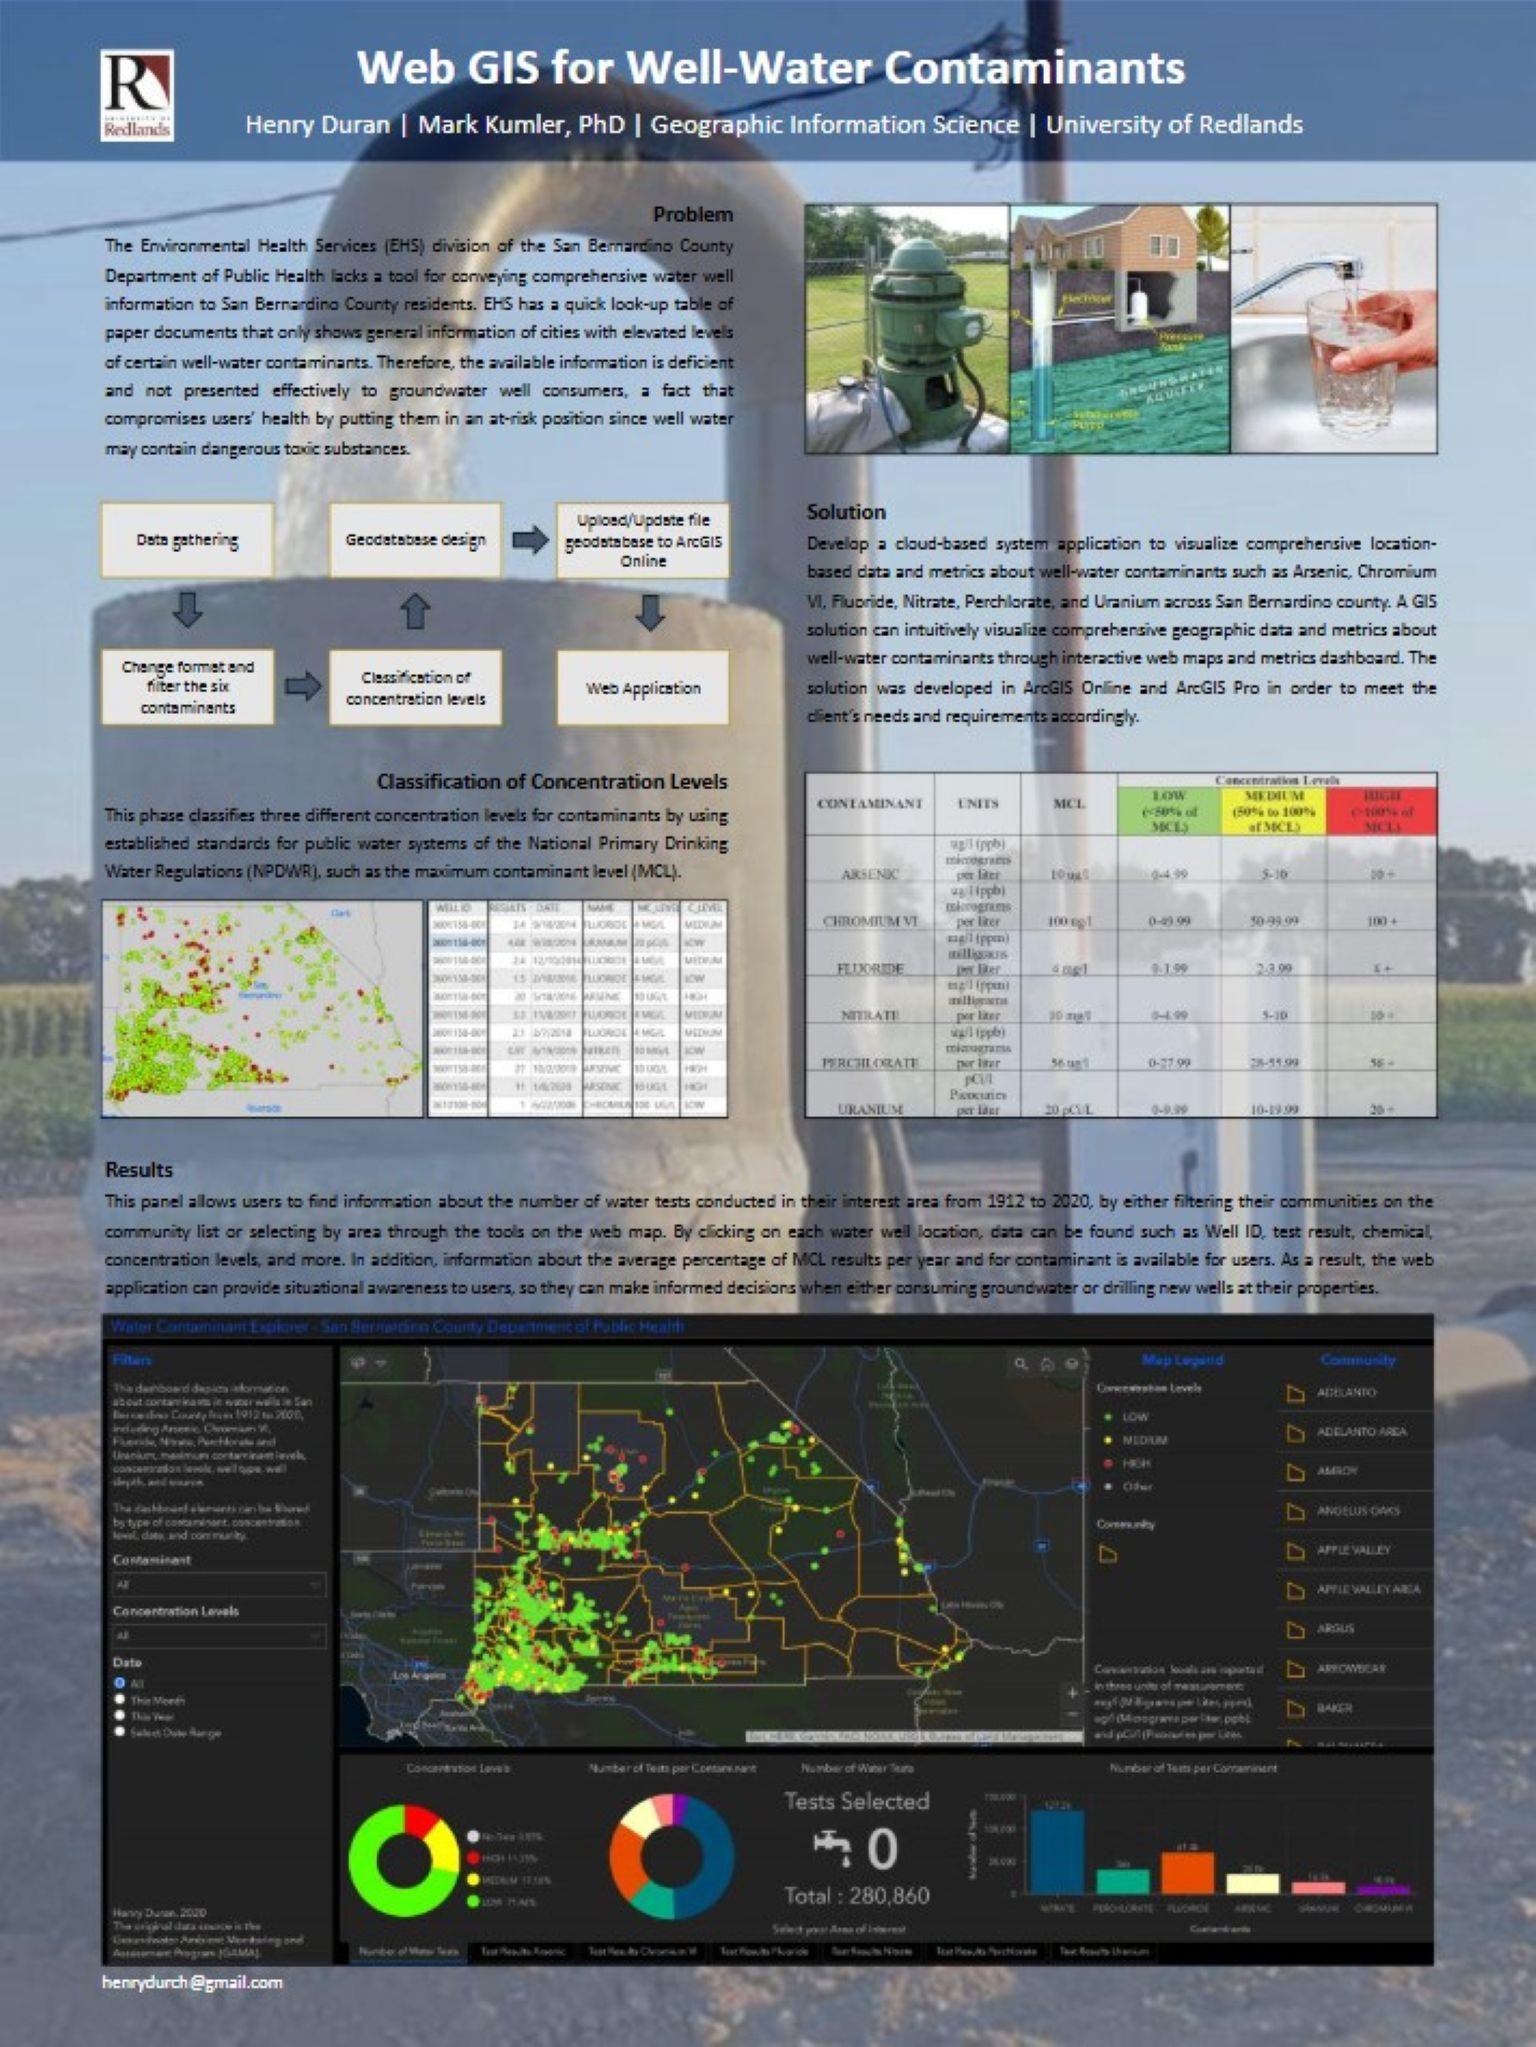Open the Contaminant filter dropdown
The height and width of the screenshot is (2047, 1536).
click(x=217, y=1584)
